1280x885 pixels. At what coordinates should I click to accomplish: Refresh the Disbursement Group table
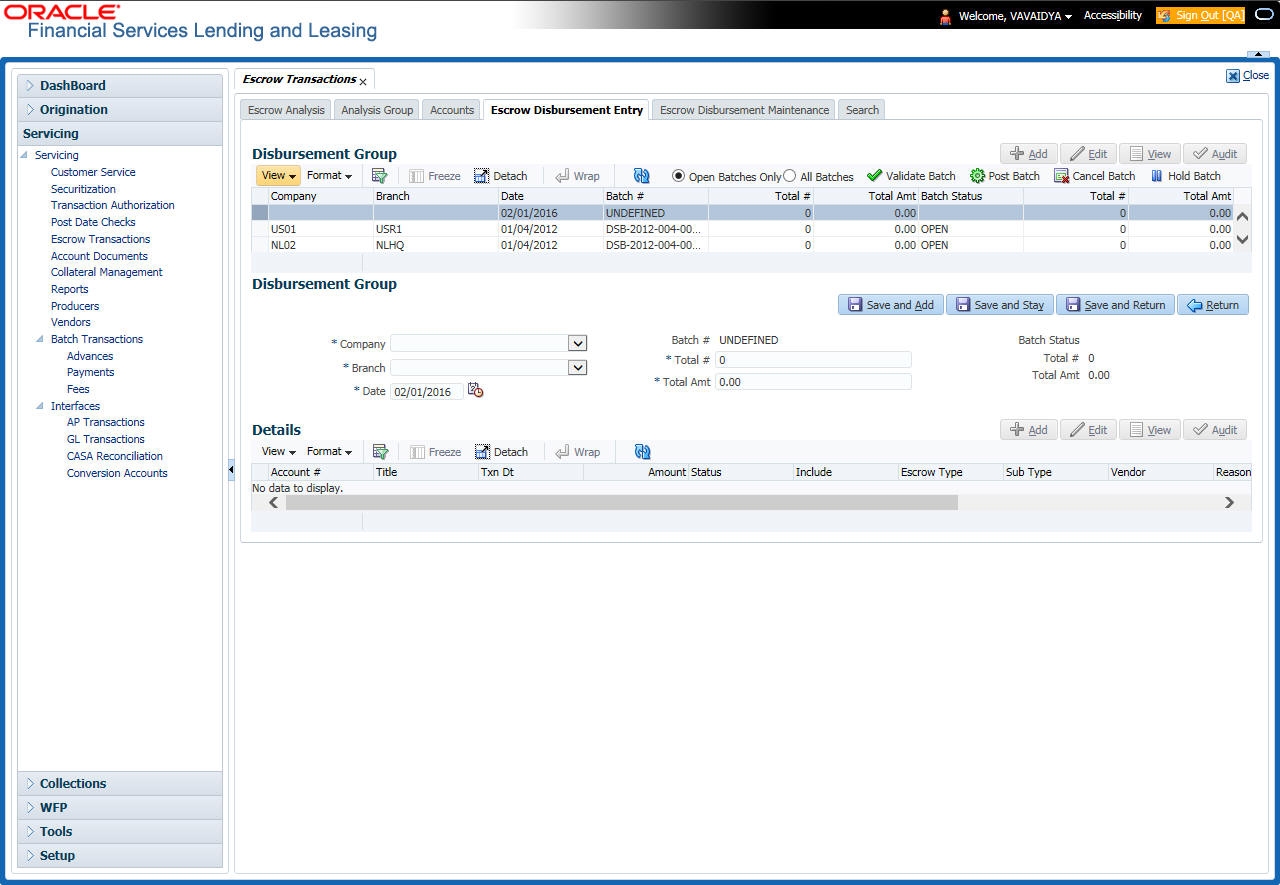[642, 176]
